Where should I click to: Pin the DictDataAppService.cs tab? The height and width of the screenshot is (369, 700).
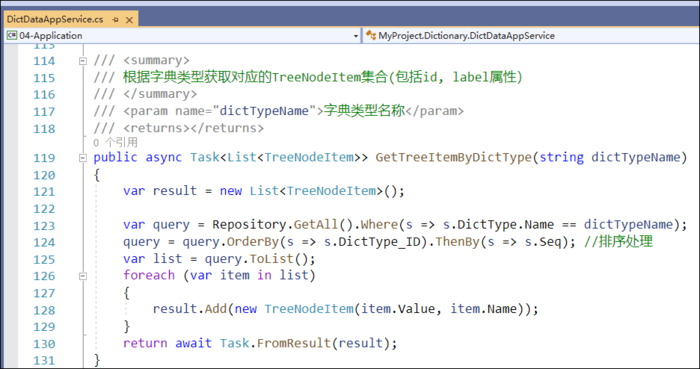tap(116, 20)
